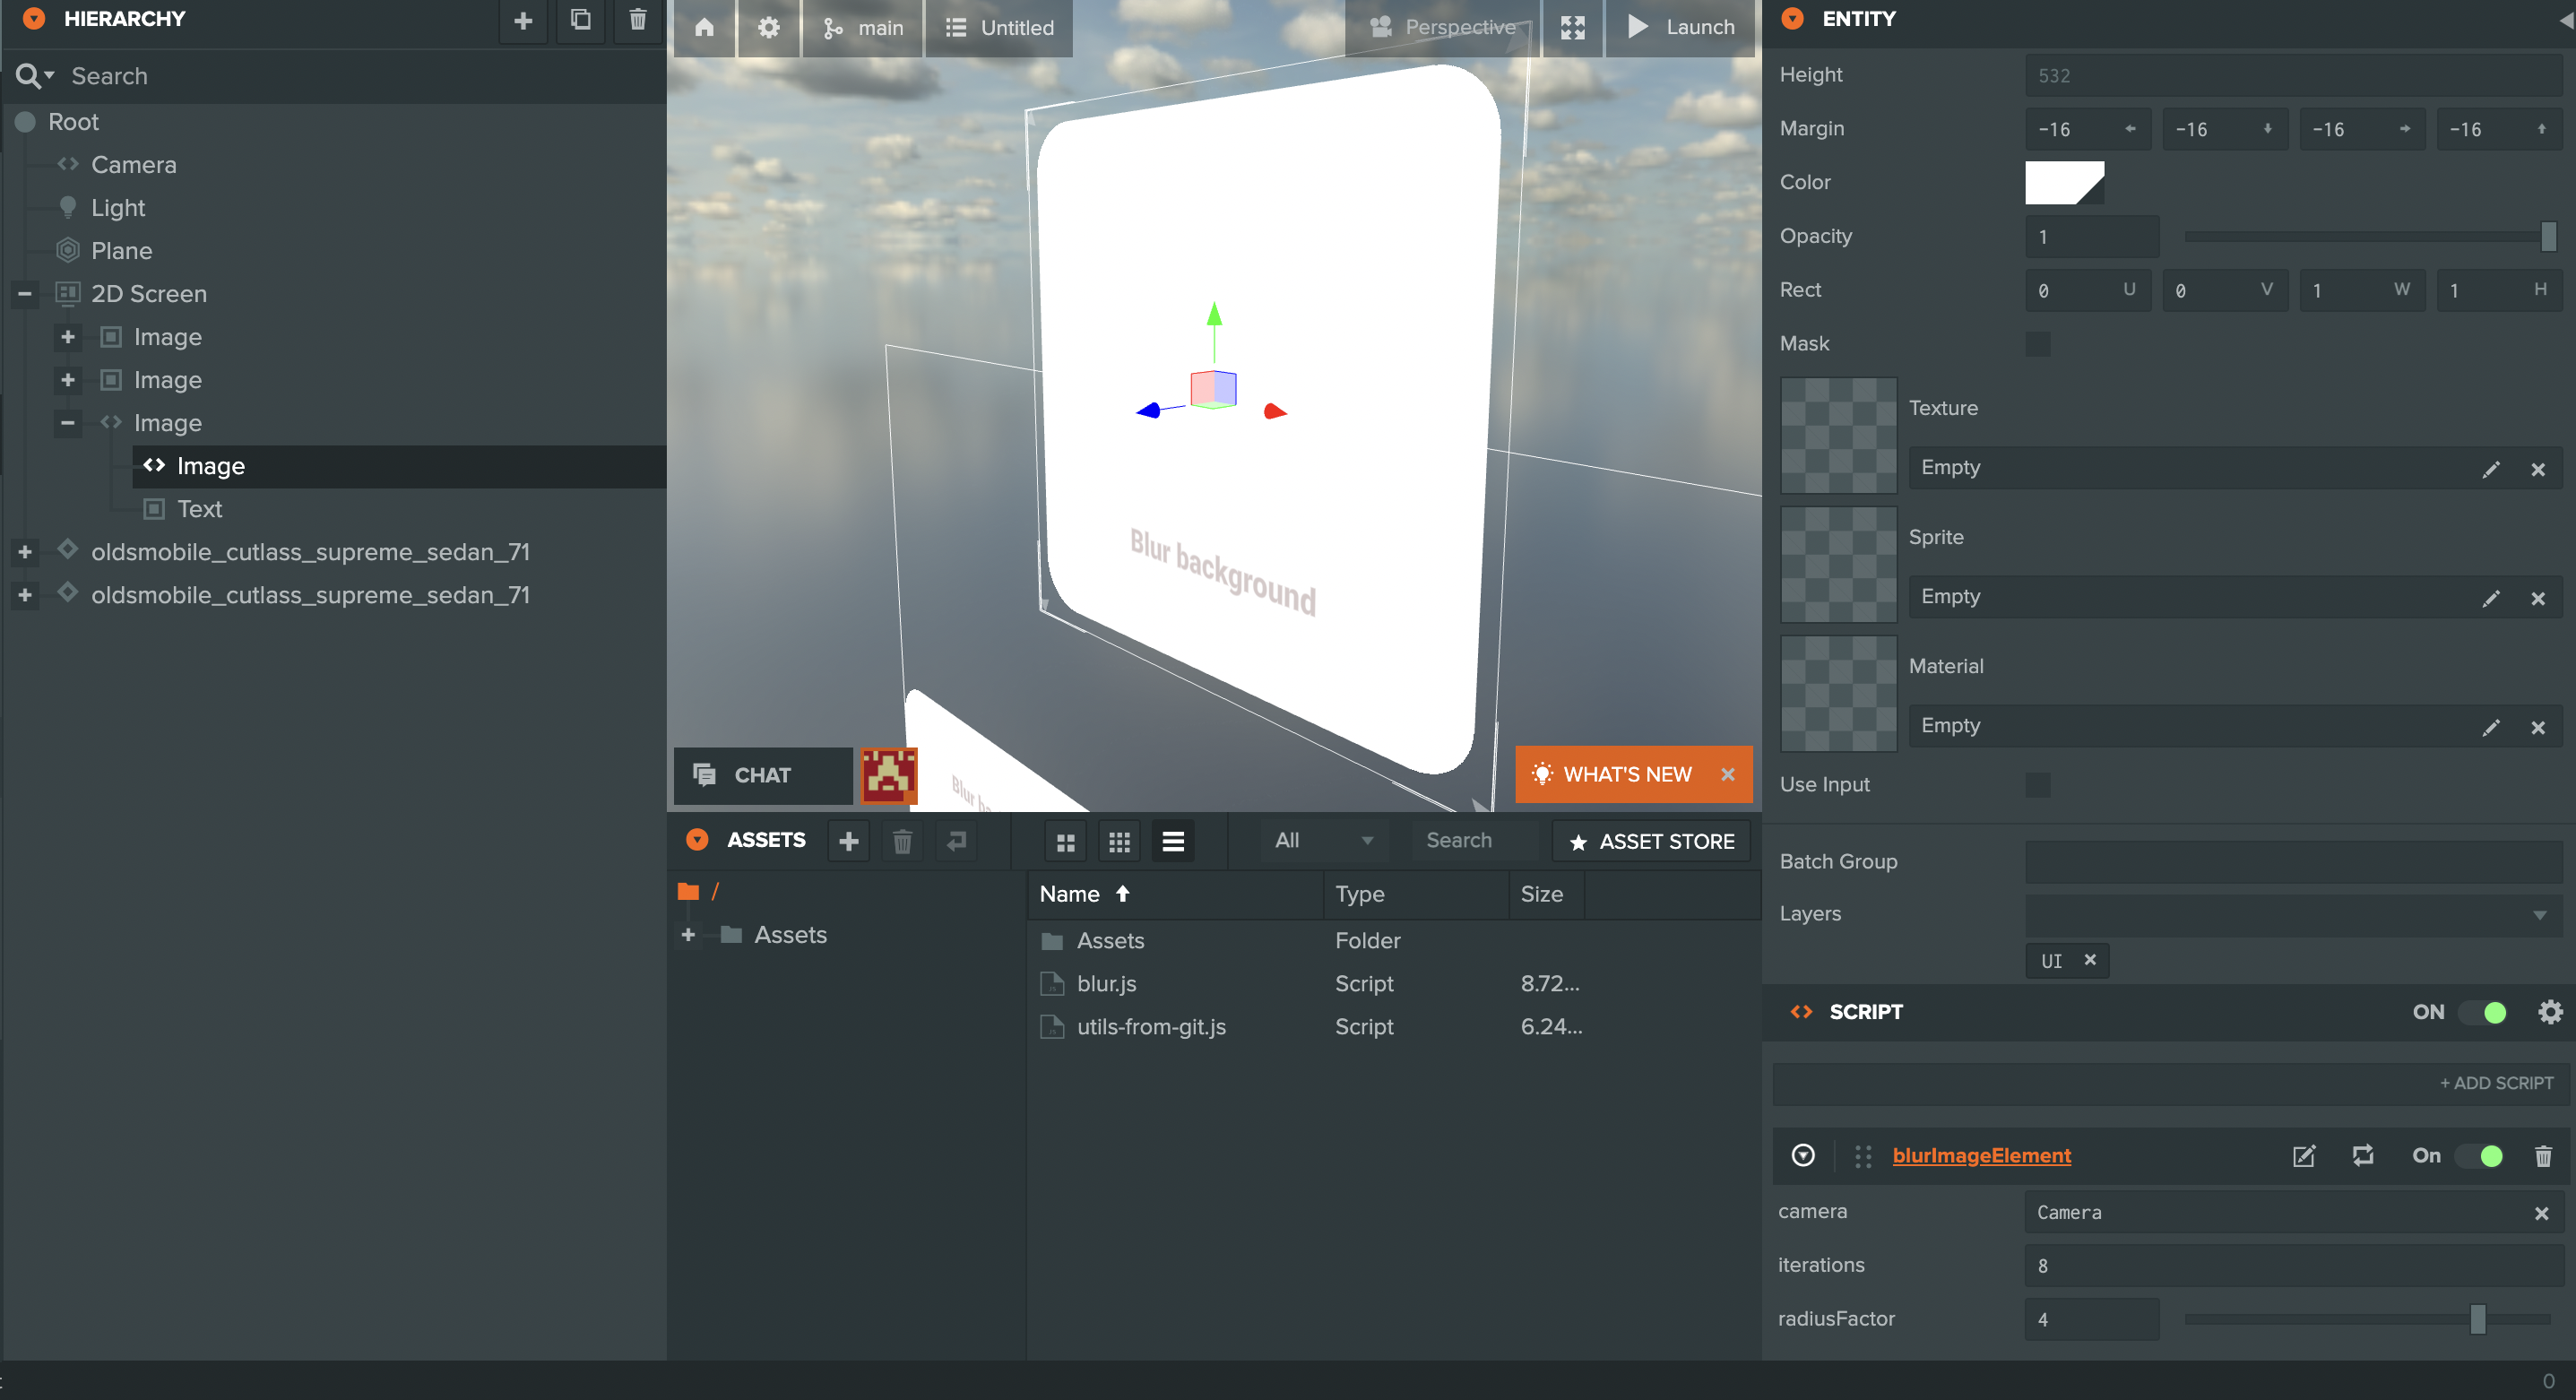This screenshot has width=2576, height=1400.
Task: Toggle fullscreen viewport mode
Action: tap(1572, 27)
